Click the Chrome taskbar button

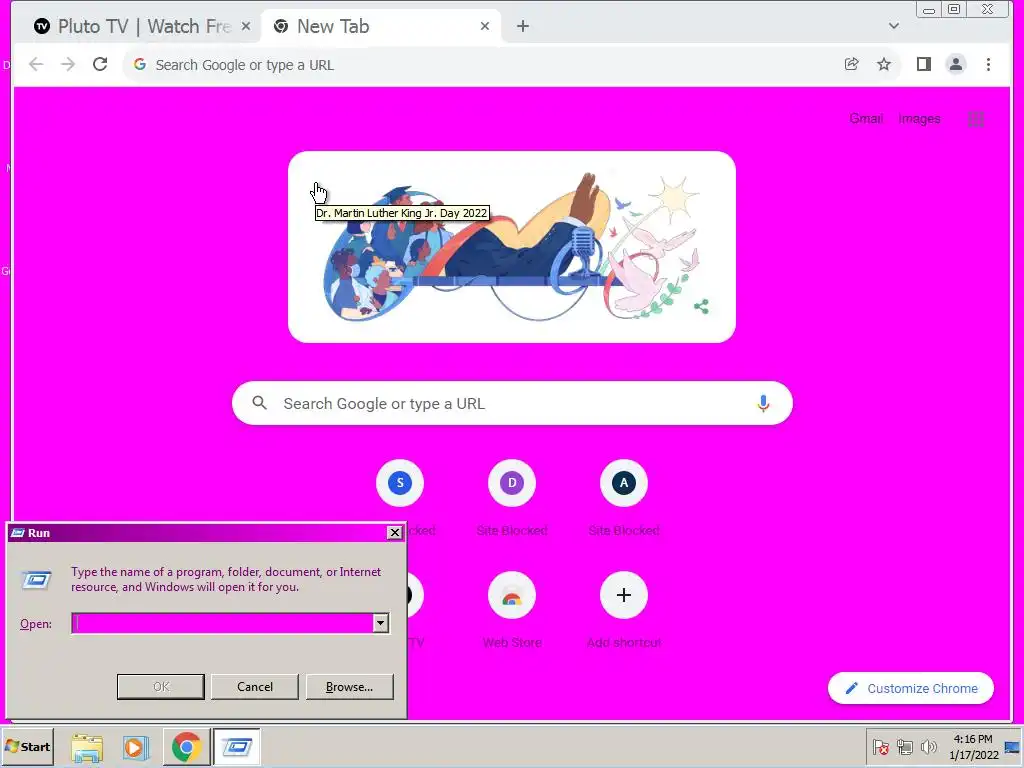click(187, 747)
